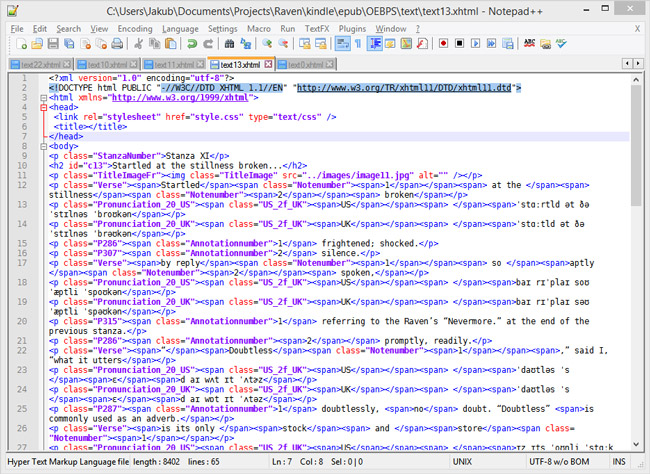The image size is (650, 474).
Task: Switch to the text0.xhtml tab
Action: (x=306, y=64)
